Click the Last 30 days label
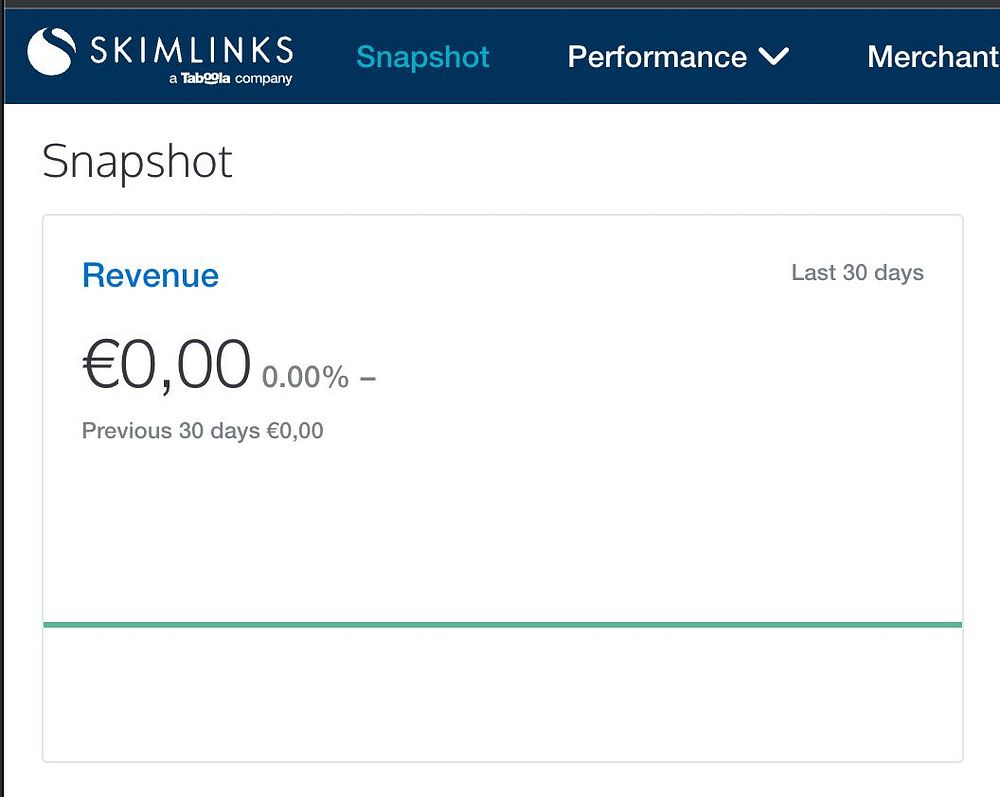 [x=857, y=272]
